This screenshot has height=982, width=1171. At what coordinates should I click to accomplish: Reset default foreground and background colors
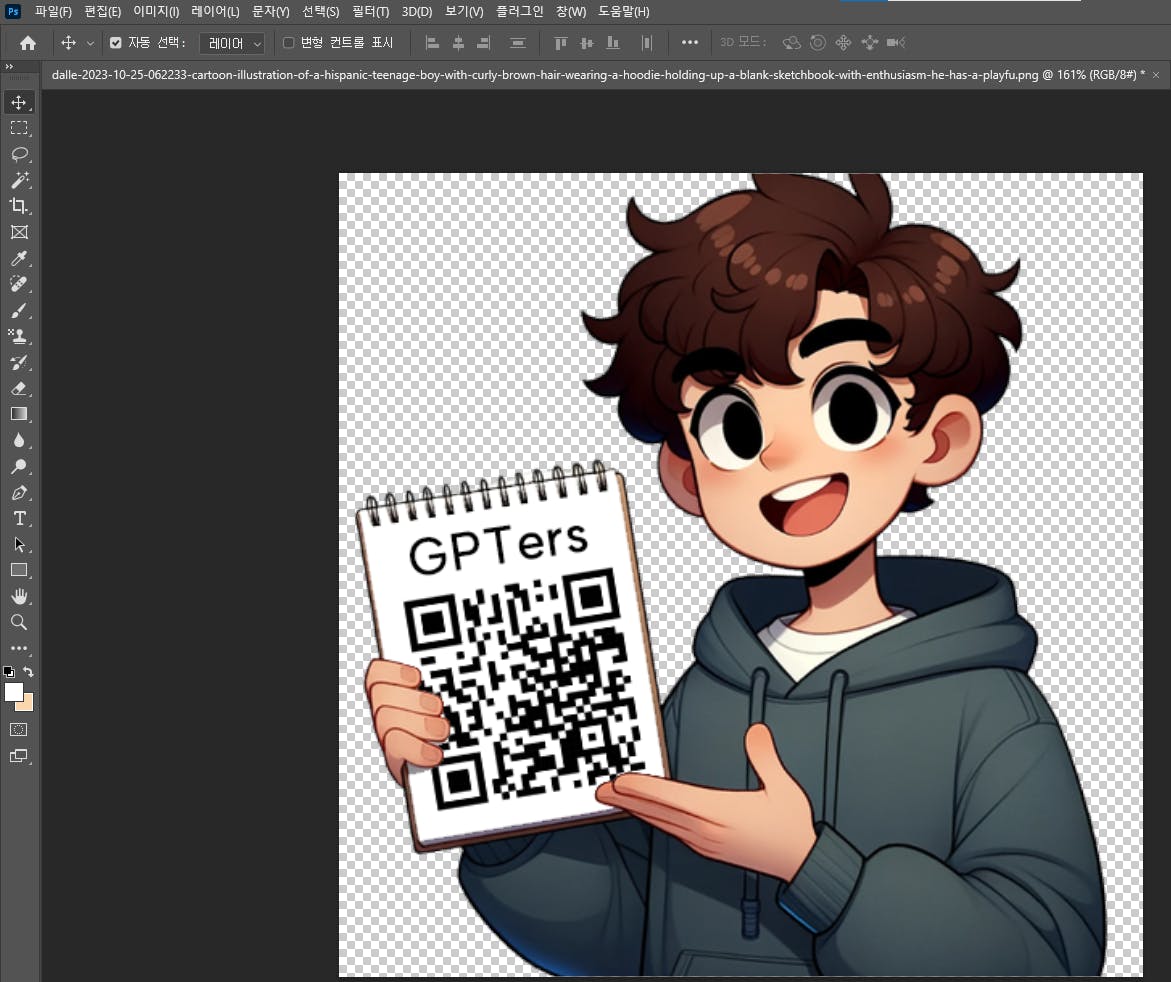click(9, 671)
